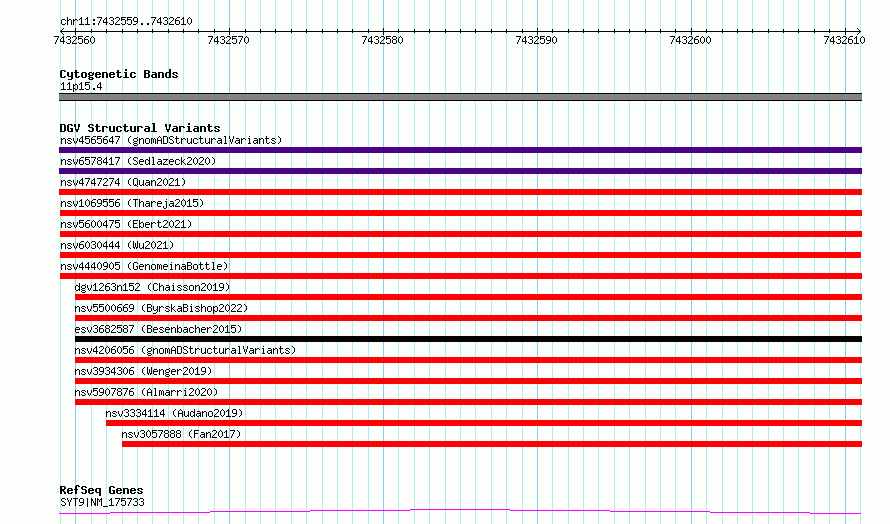The height and width of the screenshot is (524, 890).
Task: Click the red bar for nsv1069556
Action: (460, 213)
